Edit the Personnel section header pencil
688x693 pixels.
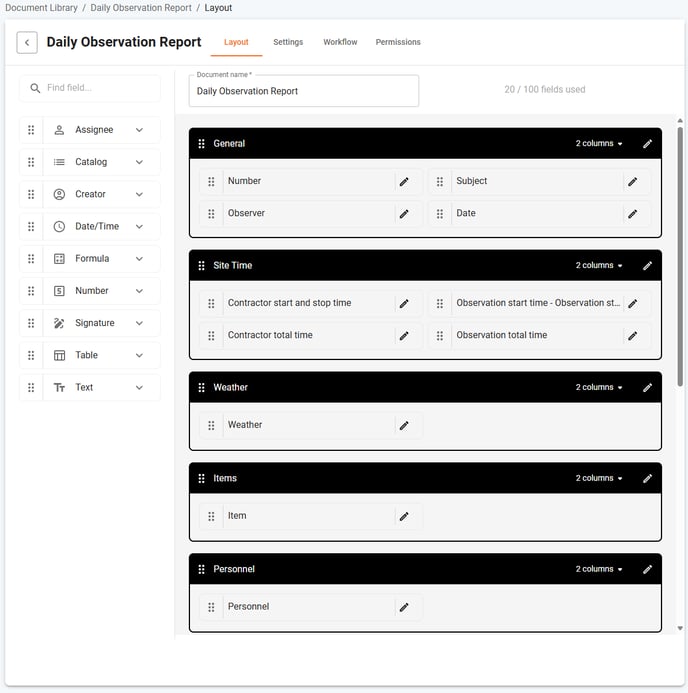point(647,569)
